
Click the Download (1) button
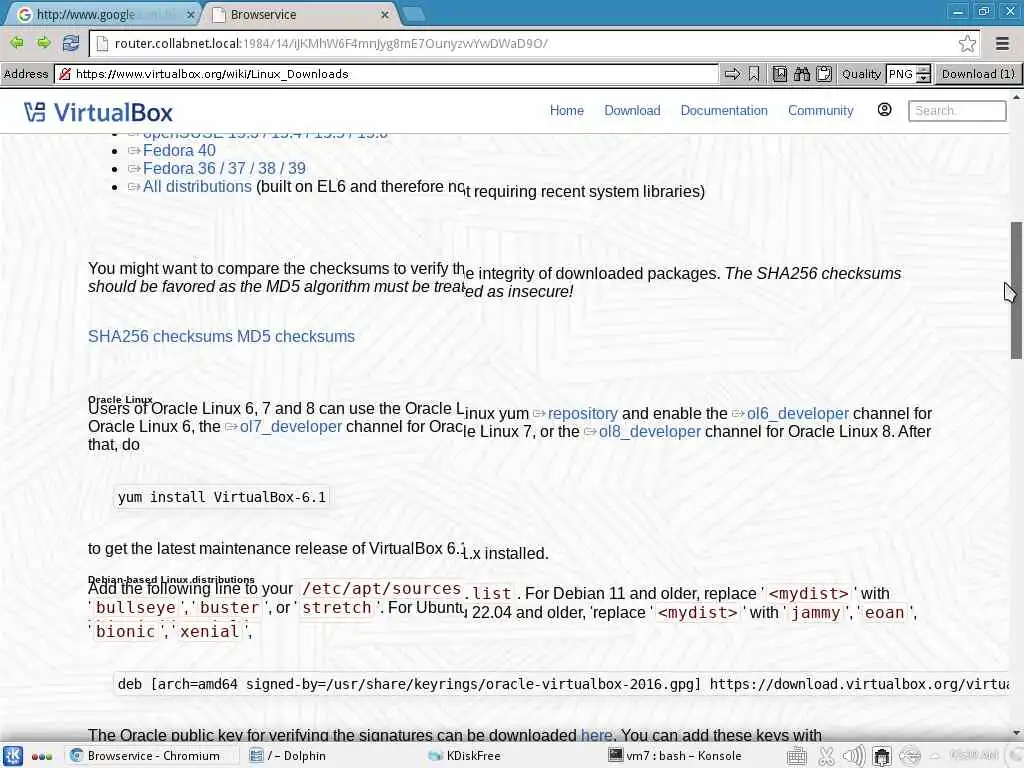click(x=978, y=74)
